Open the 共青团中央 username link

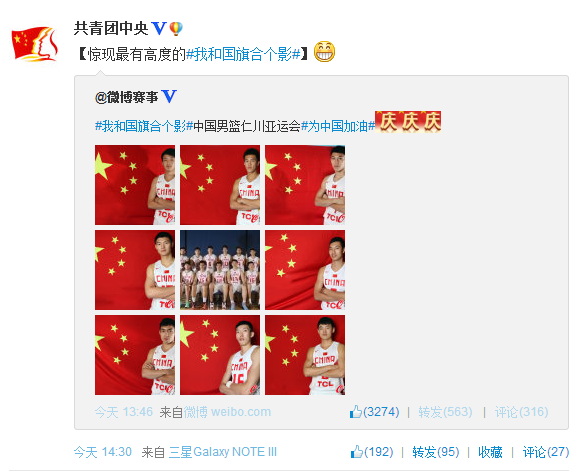[111, 28]
